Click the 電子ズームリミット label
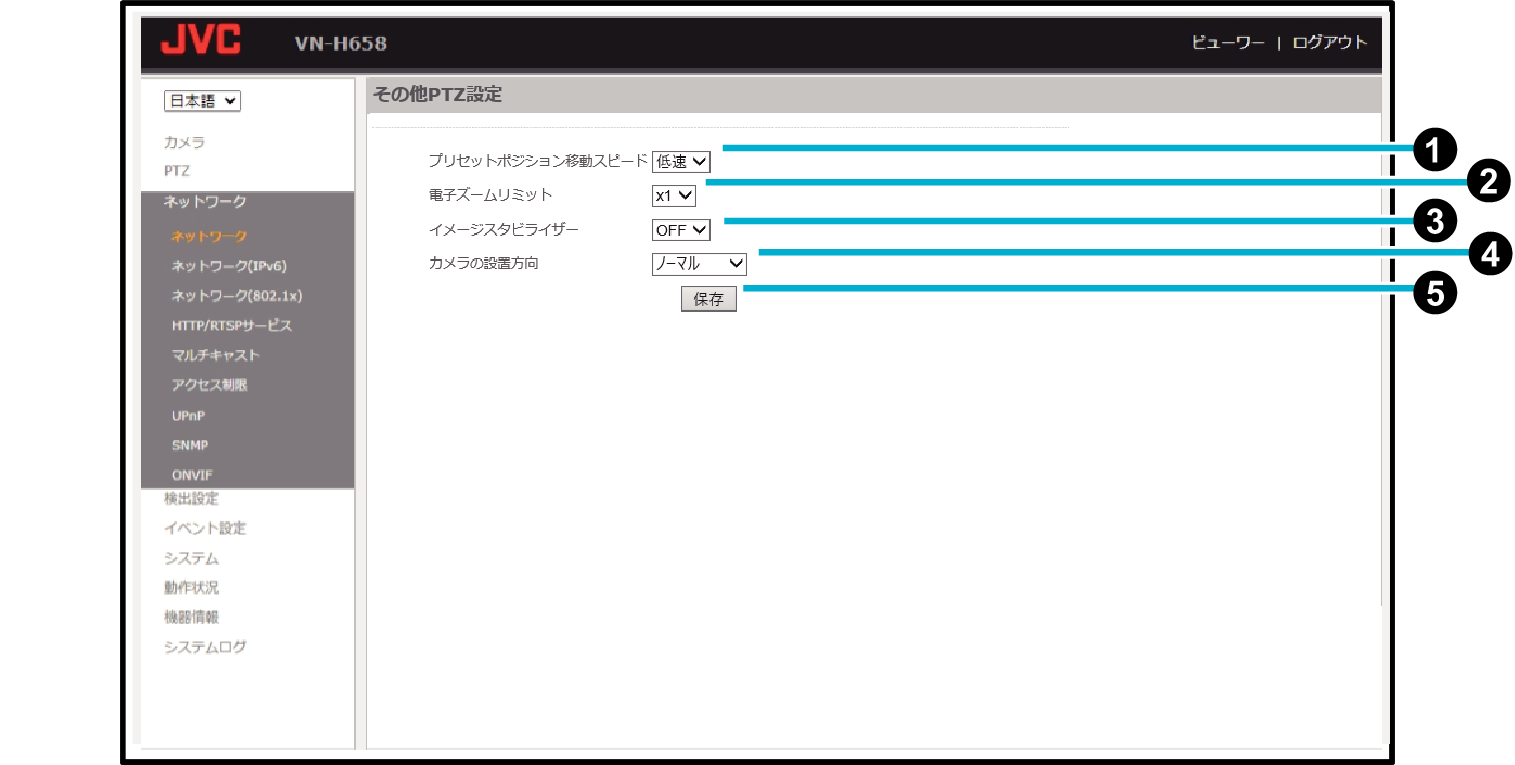This screenshot has width=1515, height=765. [x=490, y=196]
